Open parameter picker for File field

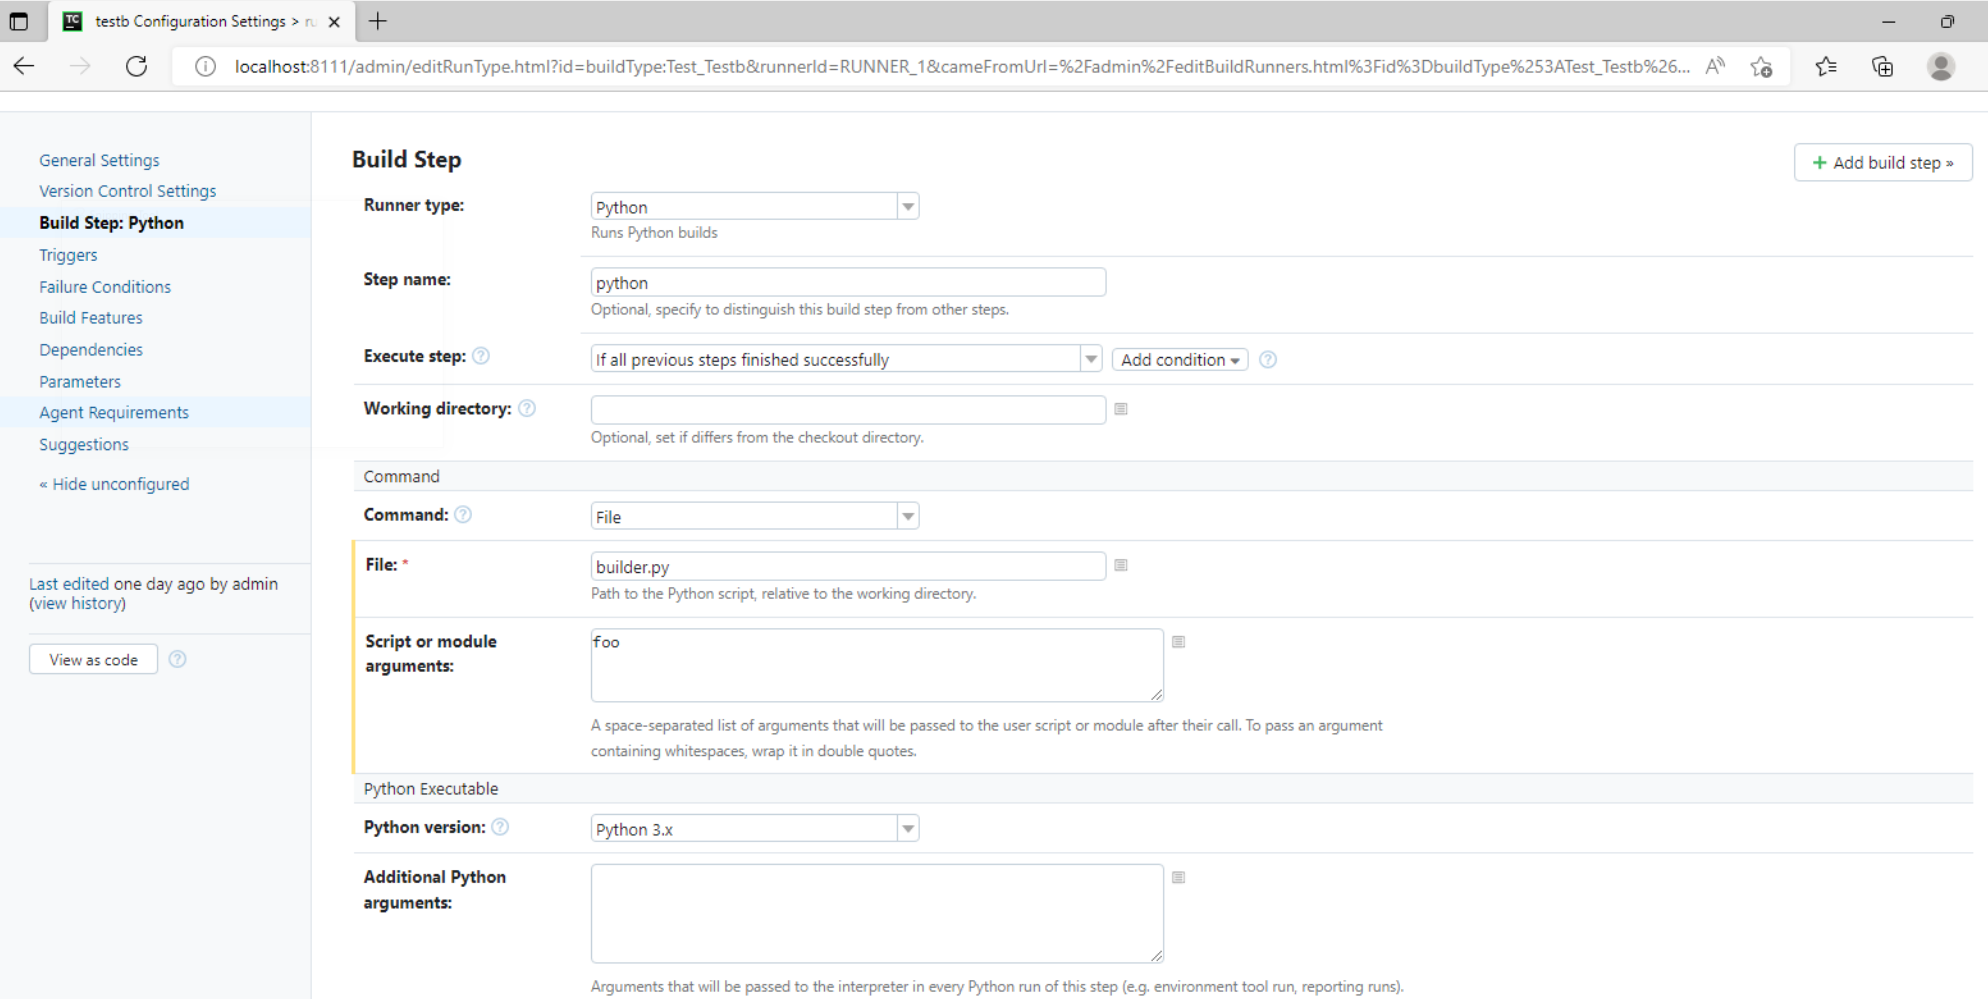click(x=1121, y=565)
